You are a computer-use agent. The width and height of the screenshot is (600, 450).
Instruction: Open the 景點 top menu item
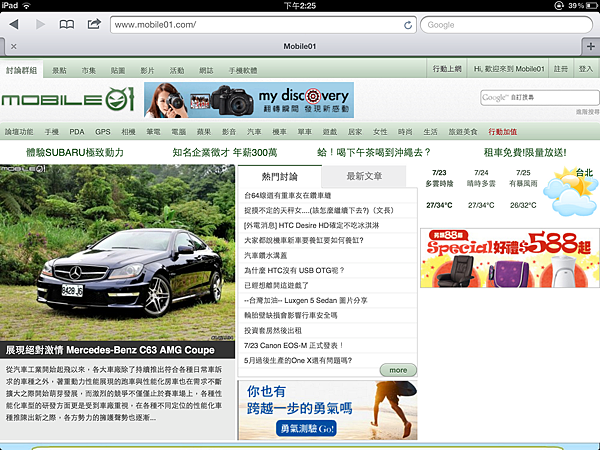click(59, 70)
